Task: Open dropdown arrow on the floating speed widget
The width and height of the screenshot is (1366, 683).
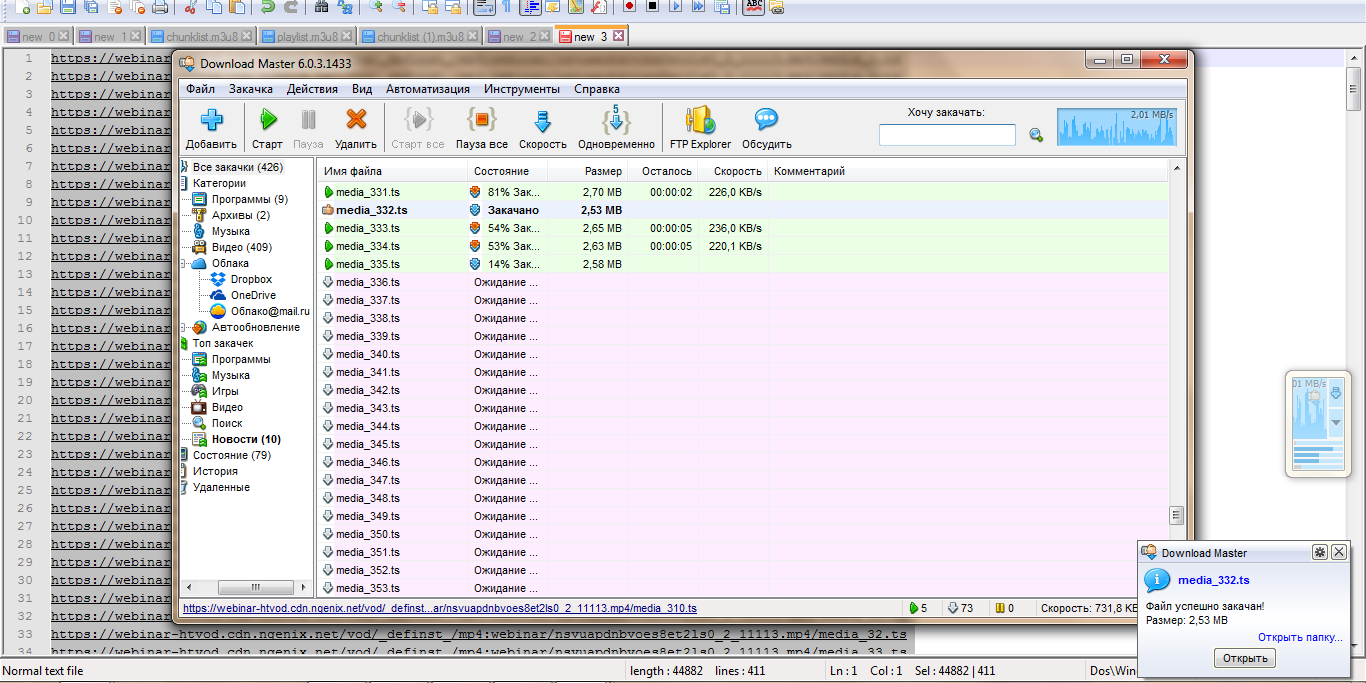Action: [1336, 423]
